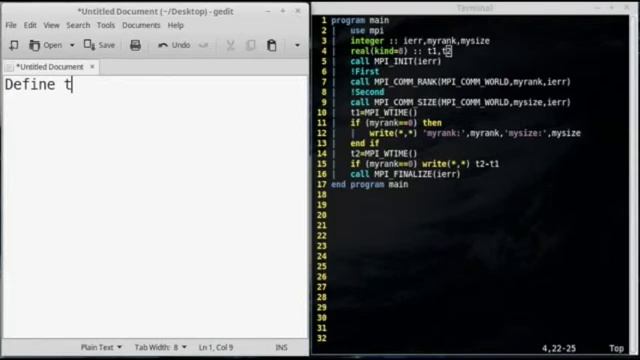The image size is (640, 360).
Task: Click the Print icon in gedit toolbar
Action: [x=136, y=45]
